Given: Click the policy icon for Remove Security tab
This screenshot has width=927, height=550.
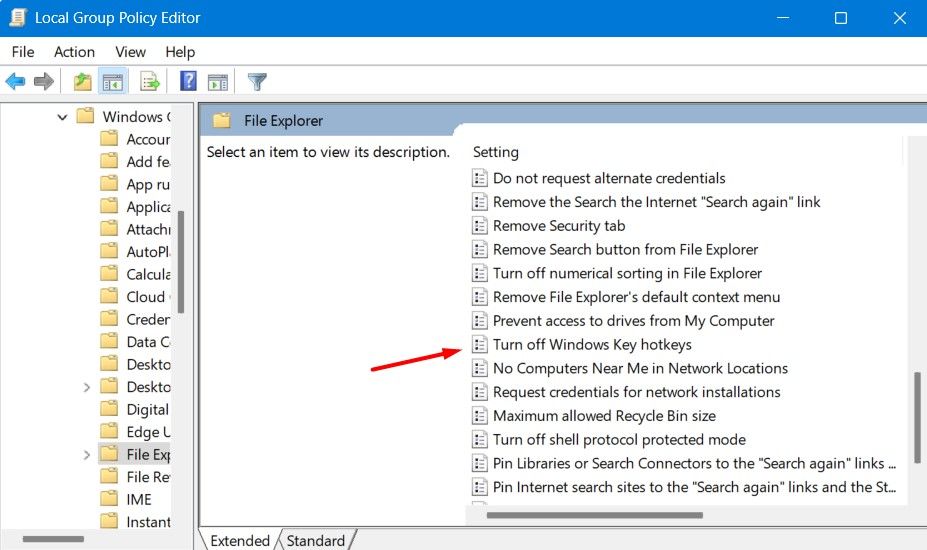Looking at the screenshot, I should pyautogui.click(x=479, y=226).
